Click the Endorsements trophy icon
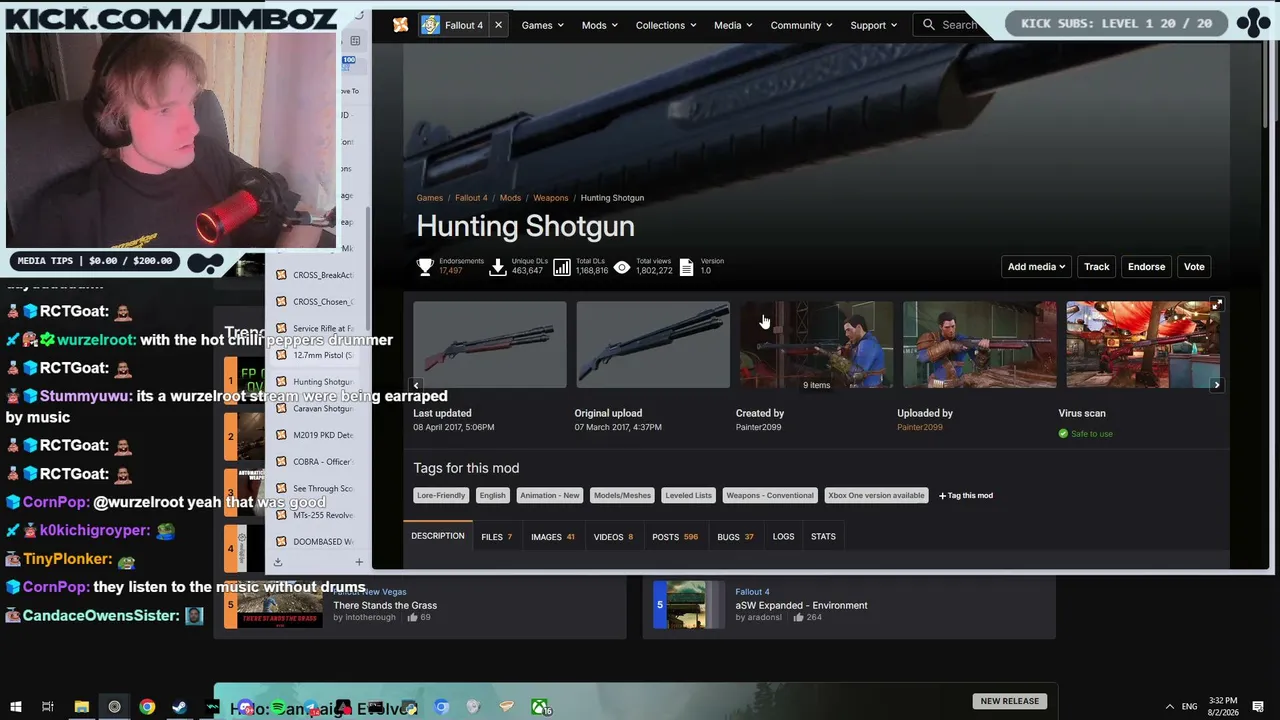This screenshot has width=1280, height=720. point(425,267)
